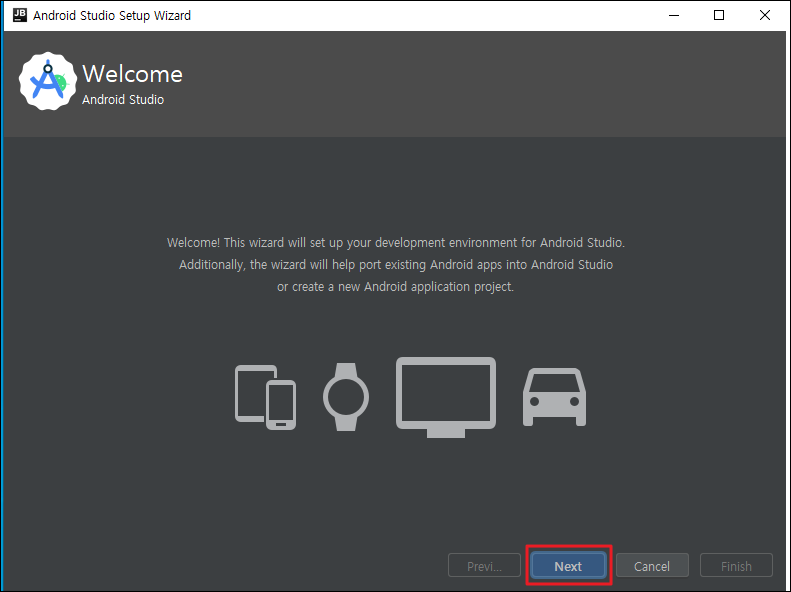Click the line 'Additionally, the wizard will help port'

pos(396,265)
